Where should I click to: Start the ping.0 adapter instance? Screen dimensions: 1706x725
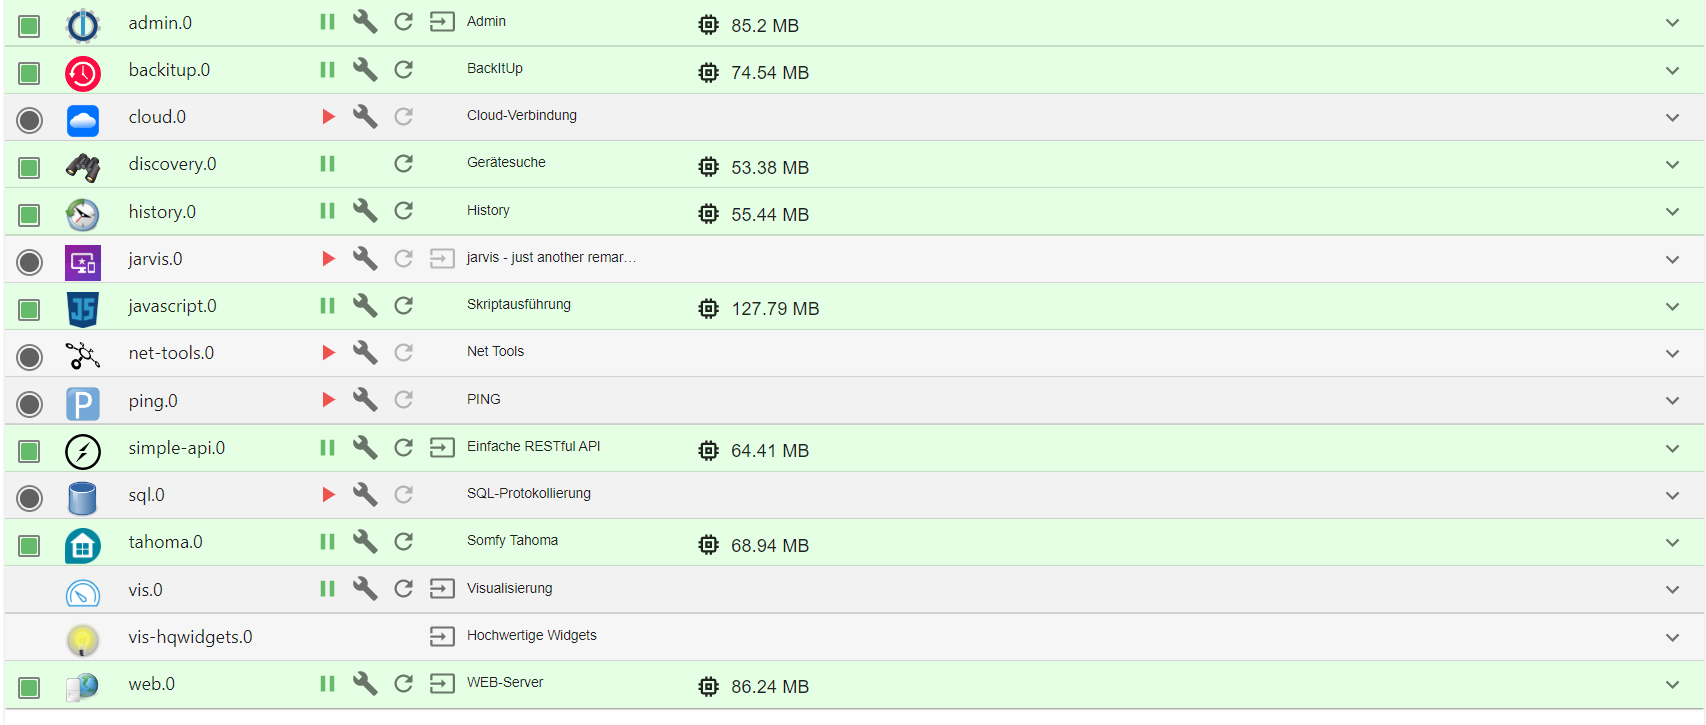pos(328,400)
